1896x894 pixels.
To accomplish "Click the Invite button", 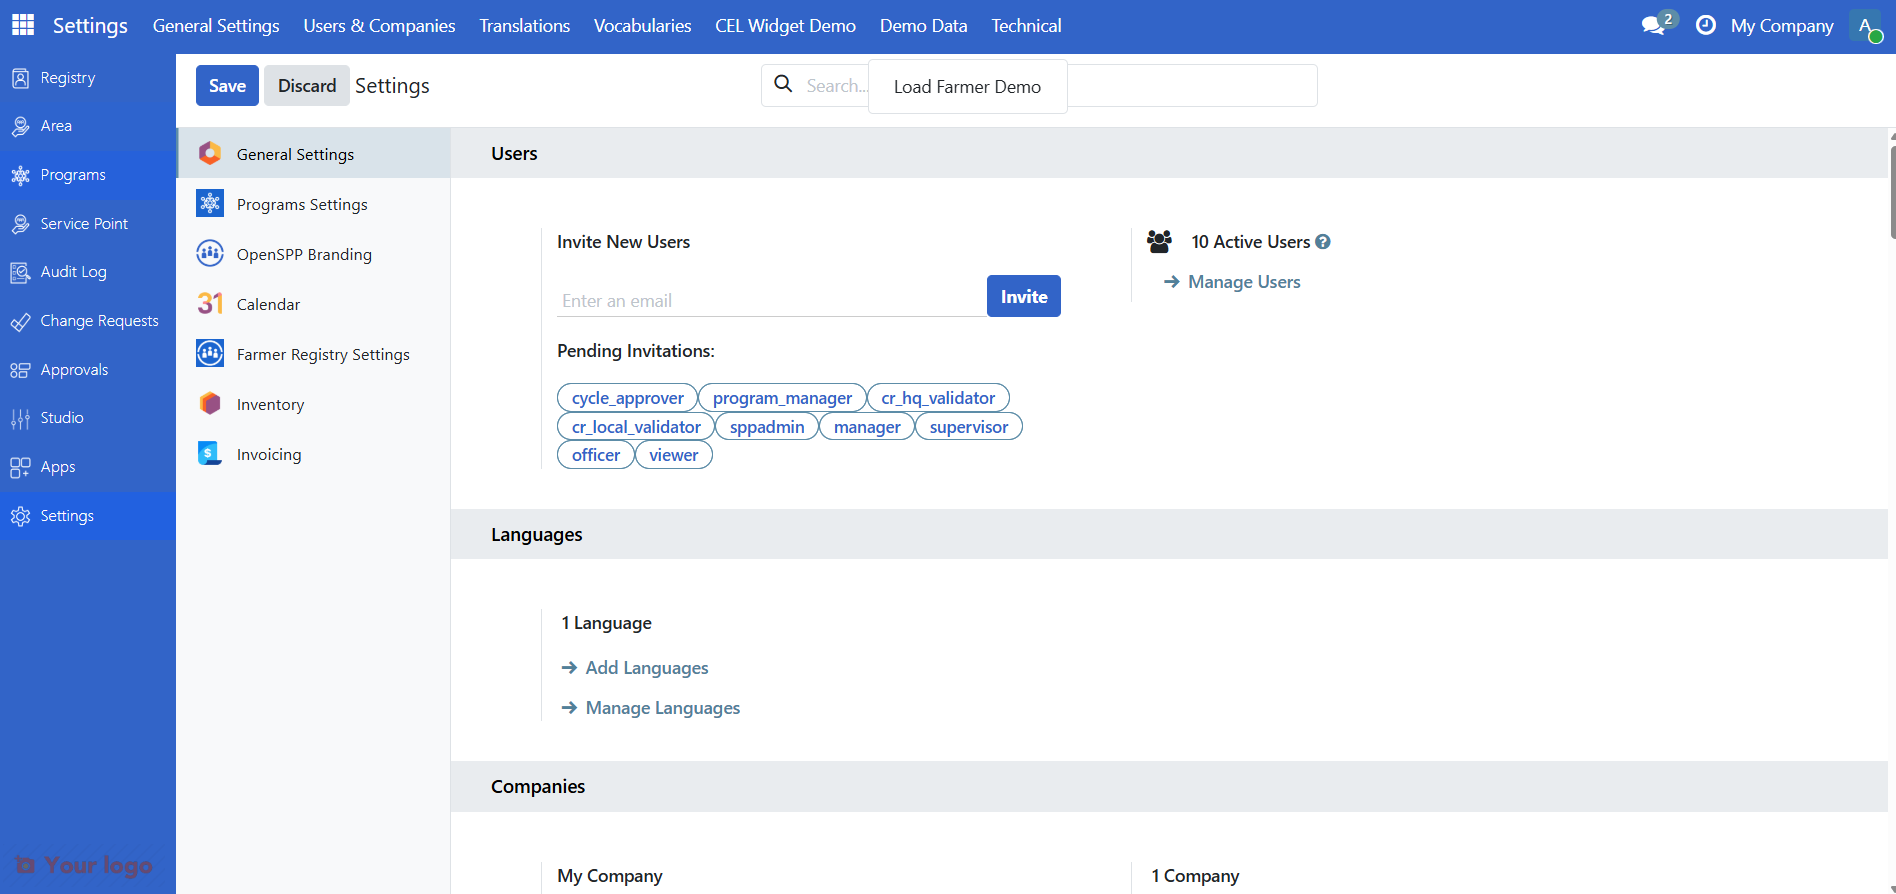I will 1024,296.
